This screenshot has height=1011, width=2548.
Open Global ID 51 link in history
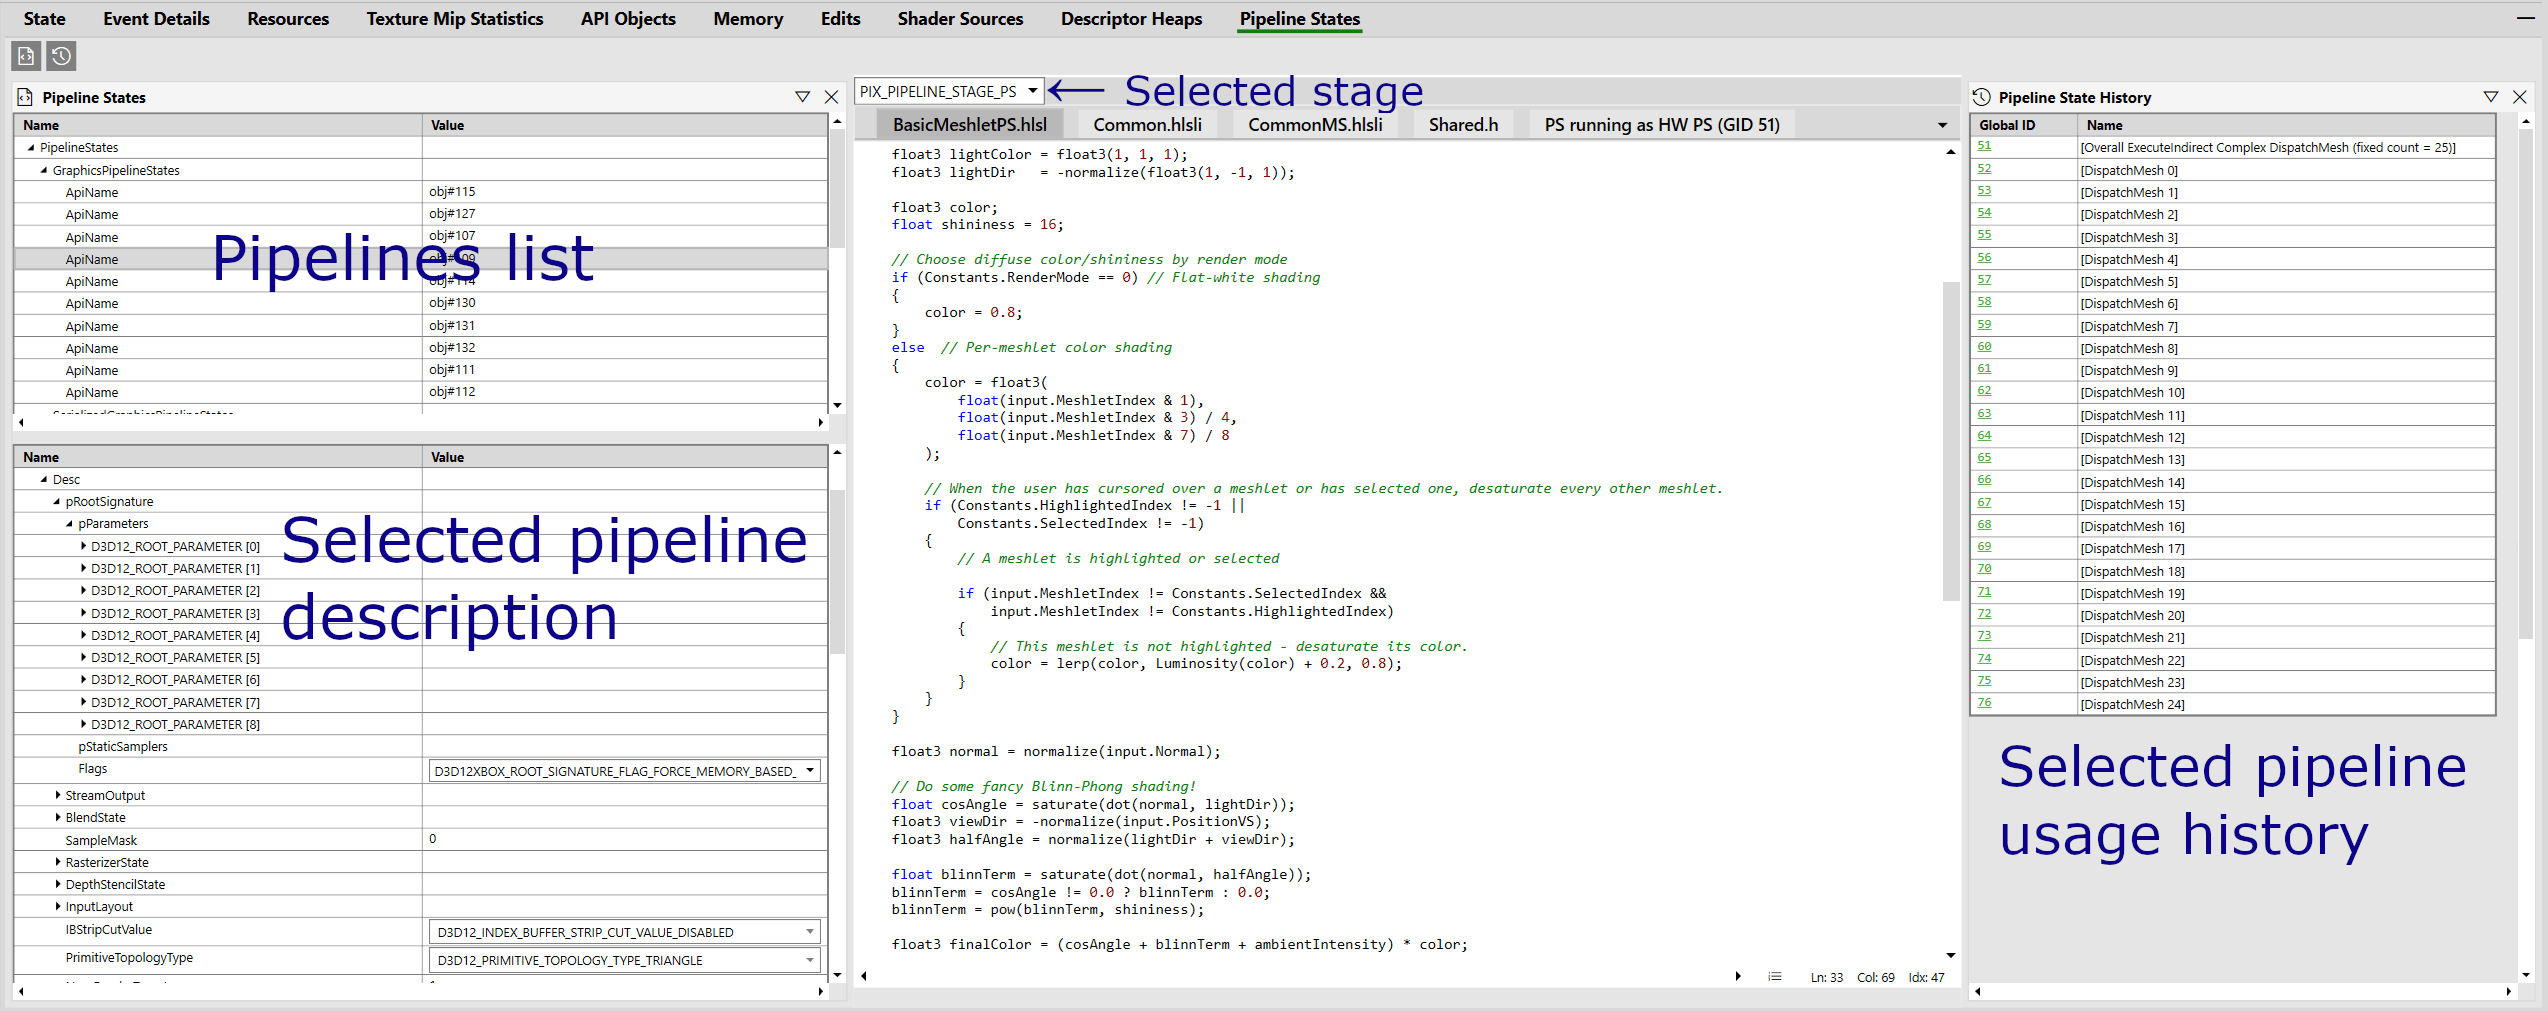coord(1984,146)
